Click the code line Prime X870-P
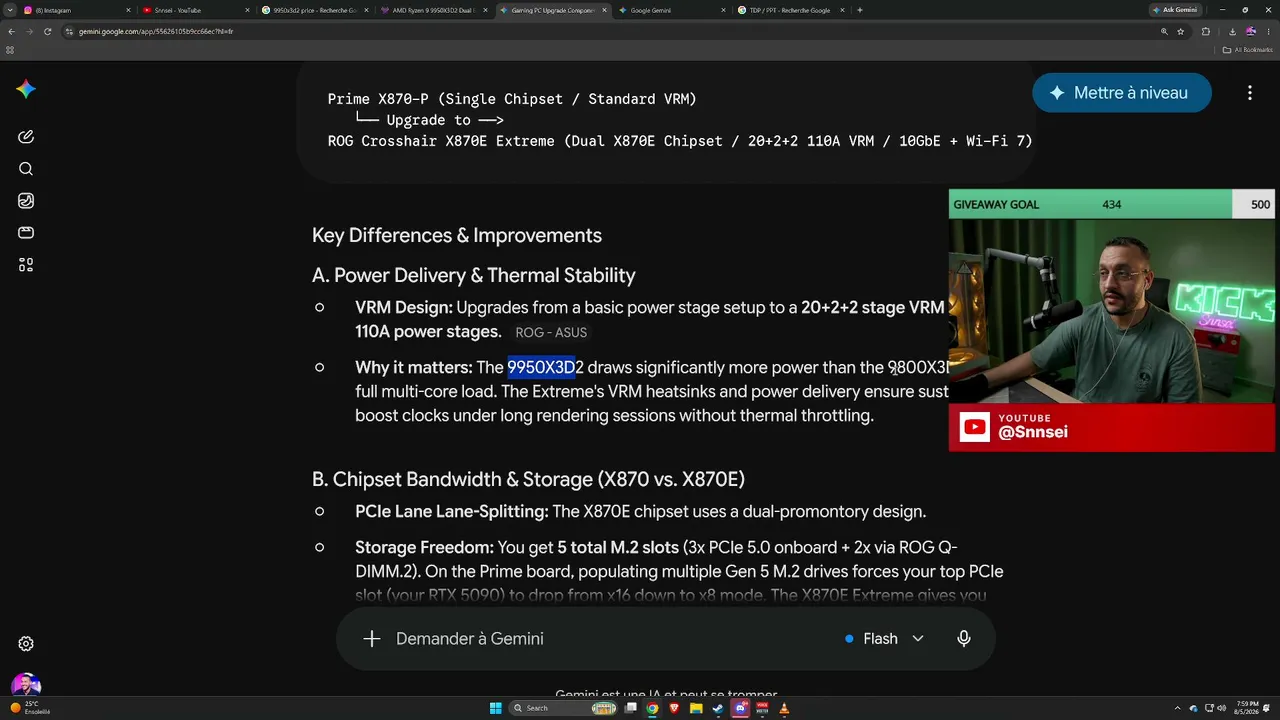Image resolution: width=1280 pixels, height=720 pixels. pos(512,99)
